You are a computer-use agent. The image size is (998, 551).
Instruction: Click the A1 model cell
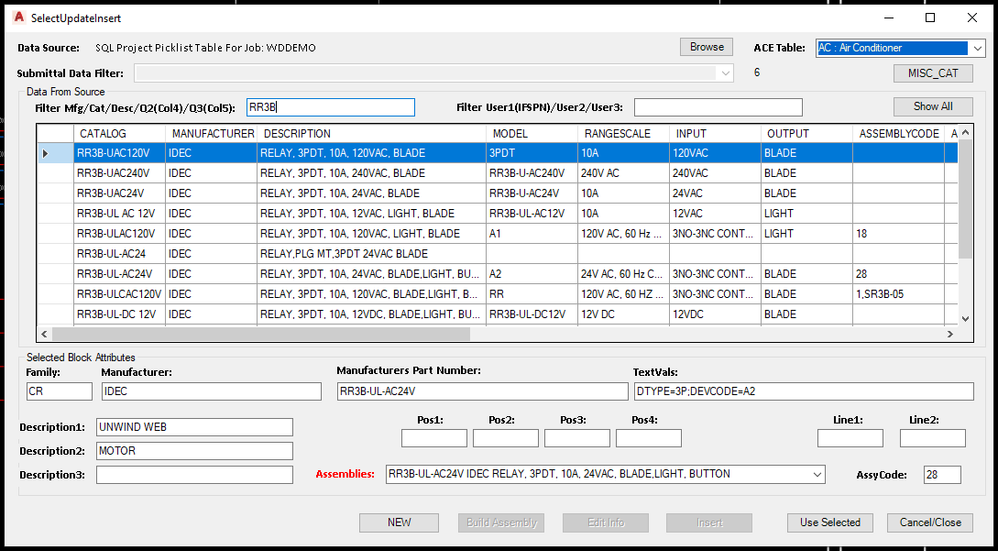coord(532,234)
